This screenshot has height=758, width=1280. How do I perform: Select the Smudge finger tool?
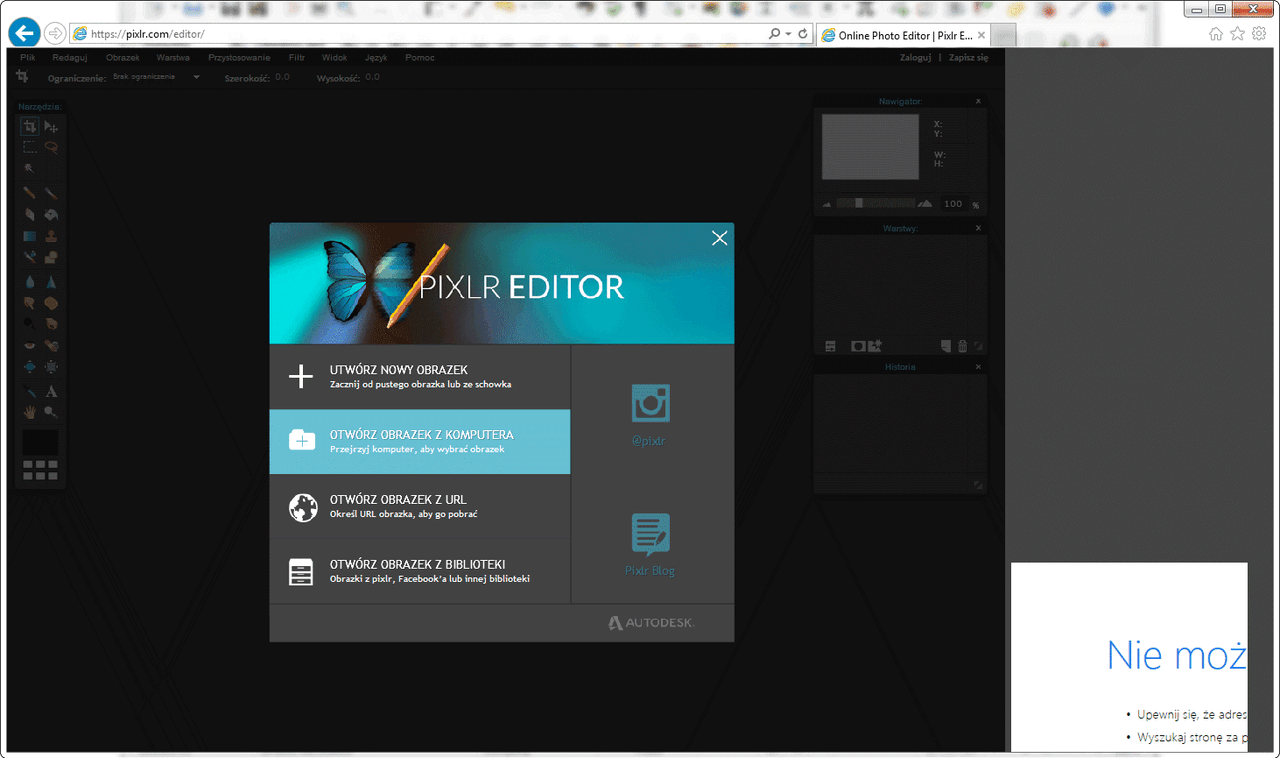tap(30, 303)
